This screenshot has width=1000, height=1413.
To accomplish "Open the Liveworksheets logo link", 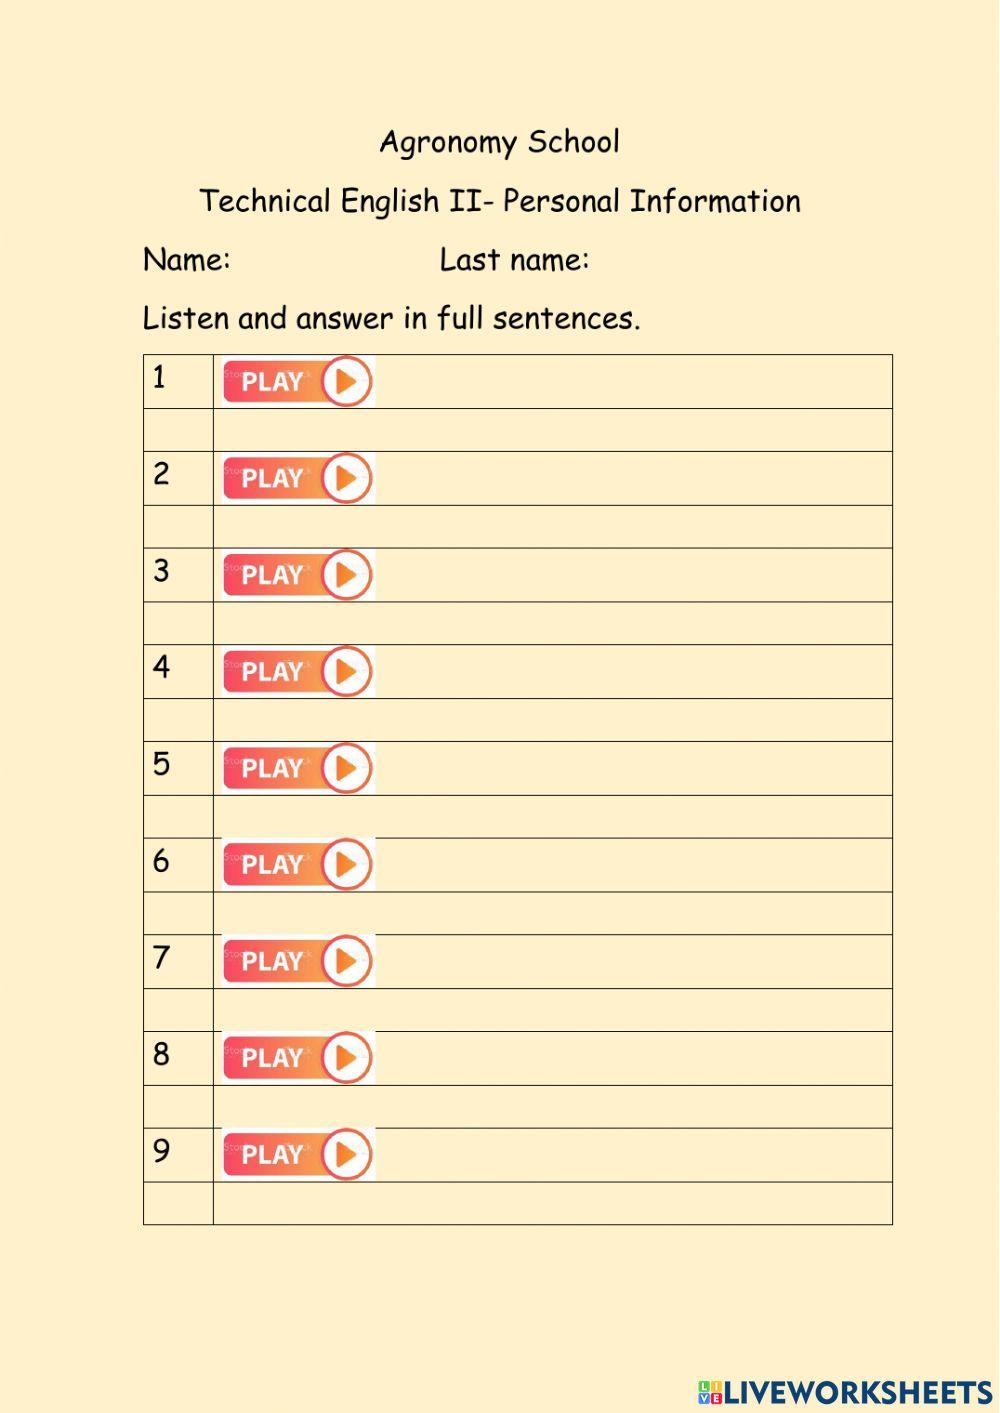I will (845, 1391).
